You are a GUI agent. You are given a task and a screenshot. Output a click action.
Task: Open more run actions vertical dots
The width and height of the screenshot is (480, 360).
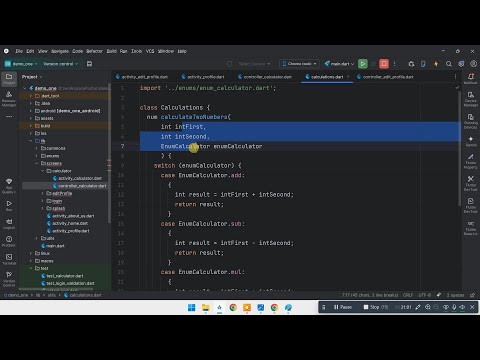point(395,64)
